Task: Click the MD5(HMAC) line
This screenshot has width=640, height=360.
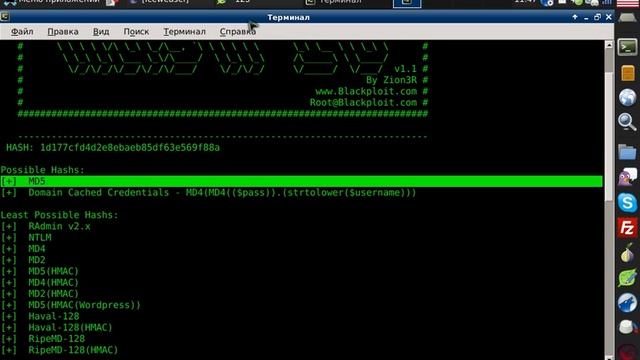Action: pyautogui.click(x=40, y=271)
